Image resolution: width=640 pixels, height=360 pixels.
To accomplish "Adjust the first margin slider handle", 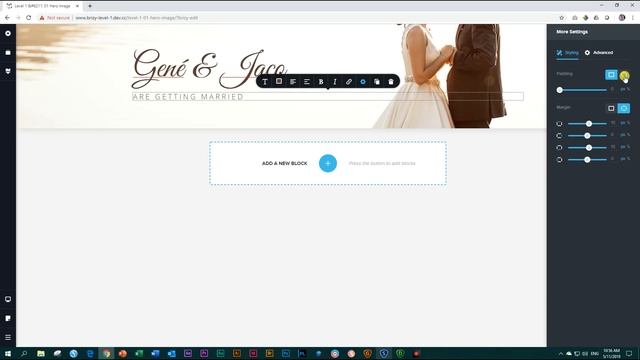I will [x=589, y=123].
